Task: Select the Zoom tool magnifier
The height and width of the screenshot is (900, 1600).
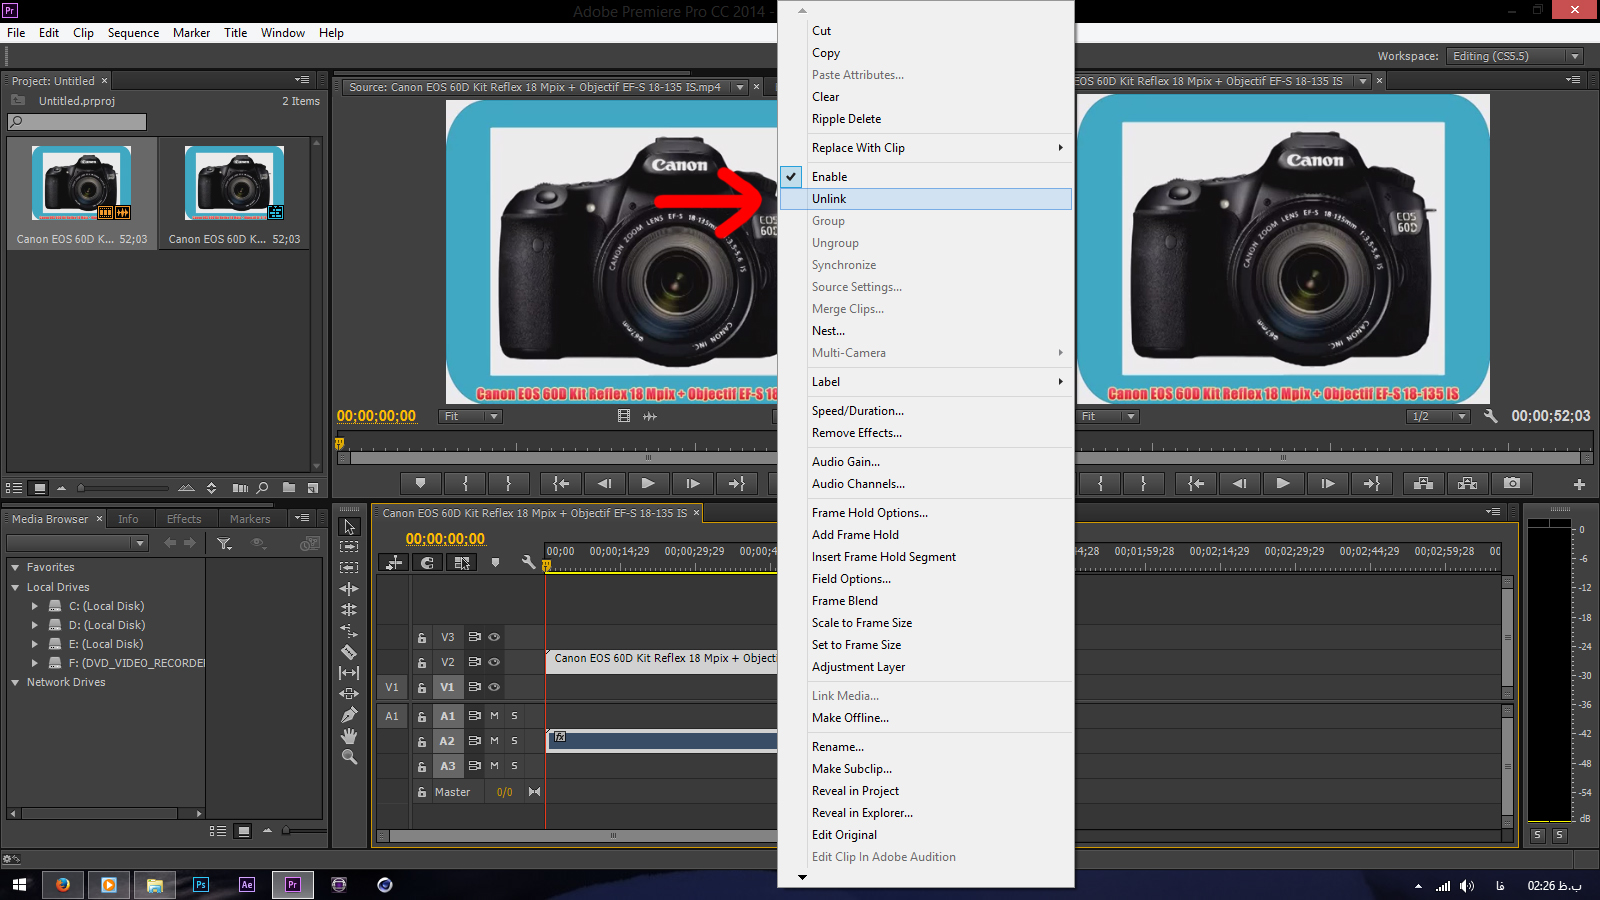Action: (x=349, y=757)
